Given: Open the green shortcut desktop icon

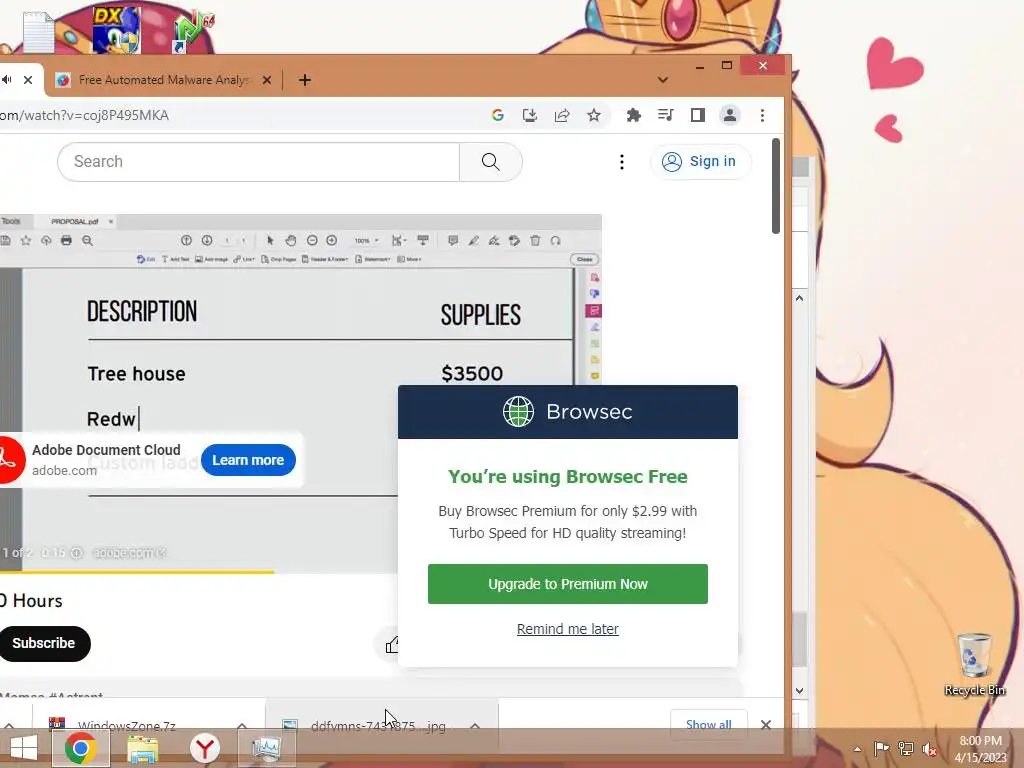Looking at the screenshot, I should [x=193, y=32].
